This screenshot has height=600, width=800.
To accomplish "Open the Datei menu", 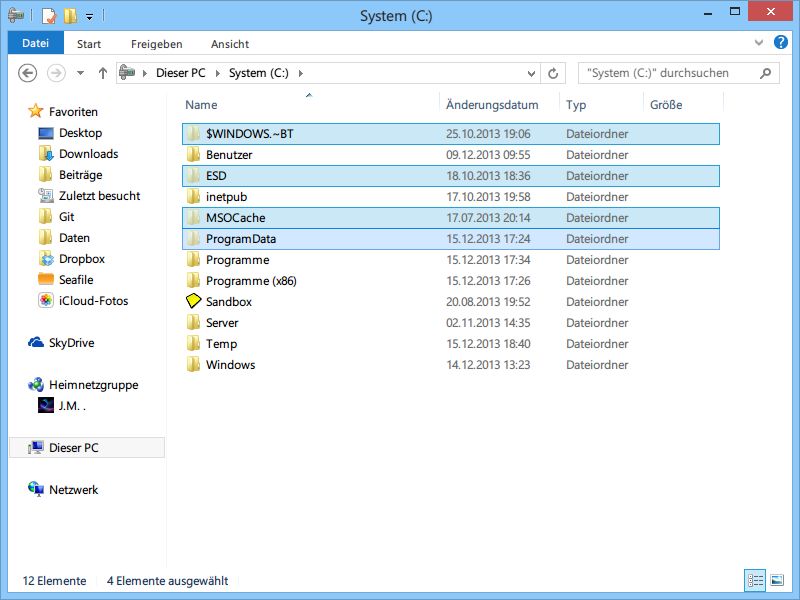I will [x=36, y=43].
